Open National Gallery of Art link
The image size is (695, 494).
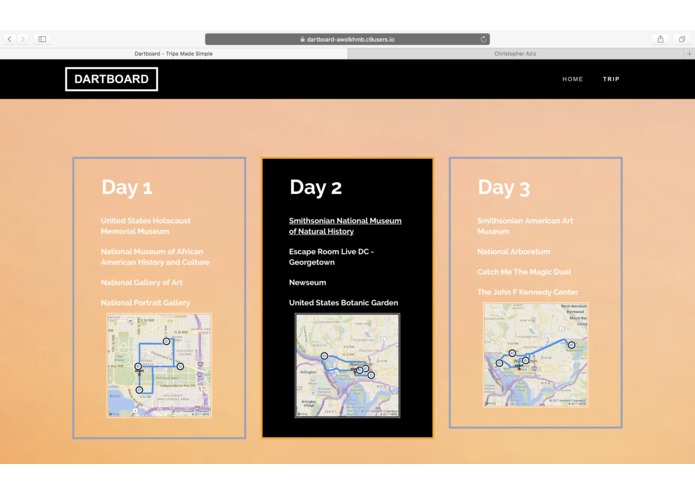pyautogui.click(x=141, y=282)
